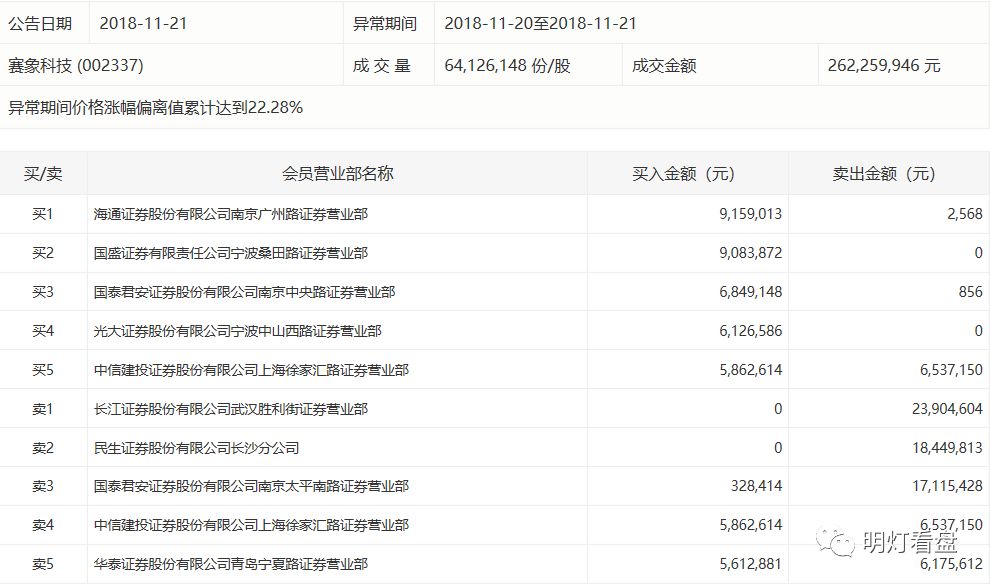
Task: Select buy amount 9,083,872
Action: coord(750,253)
